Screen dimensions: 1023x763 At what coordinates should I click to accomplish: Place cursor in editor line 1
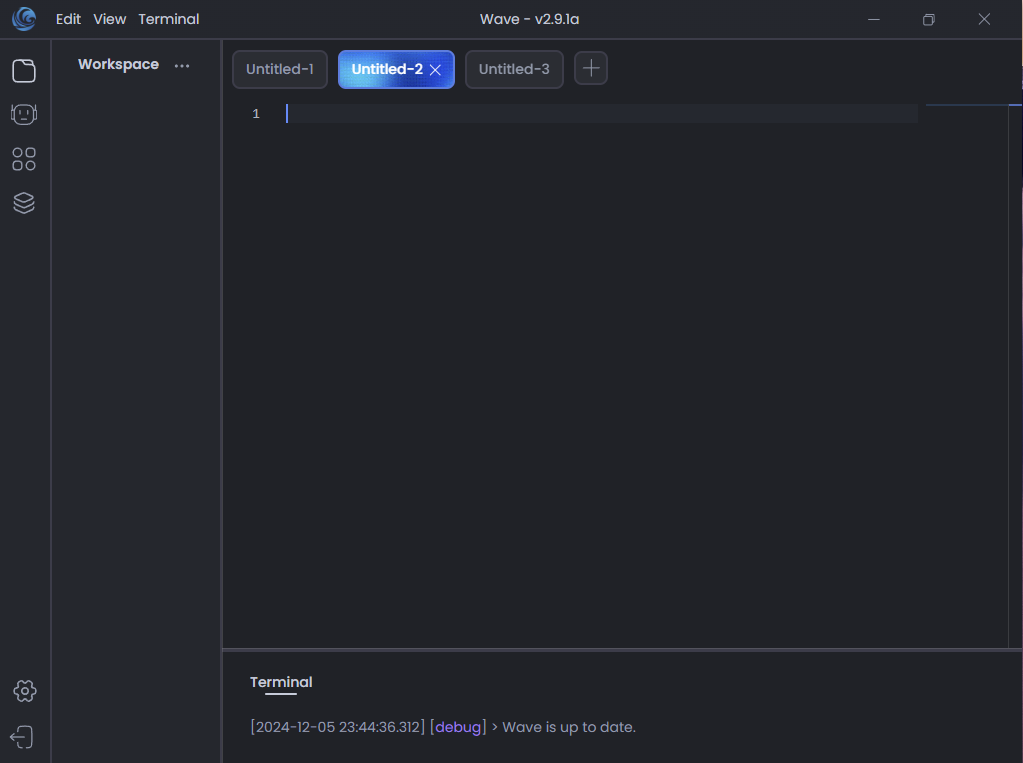pos(600,114)
